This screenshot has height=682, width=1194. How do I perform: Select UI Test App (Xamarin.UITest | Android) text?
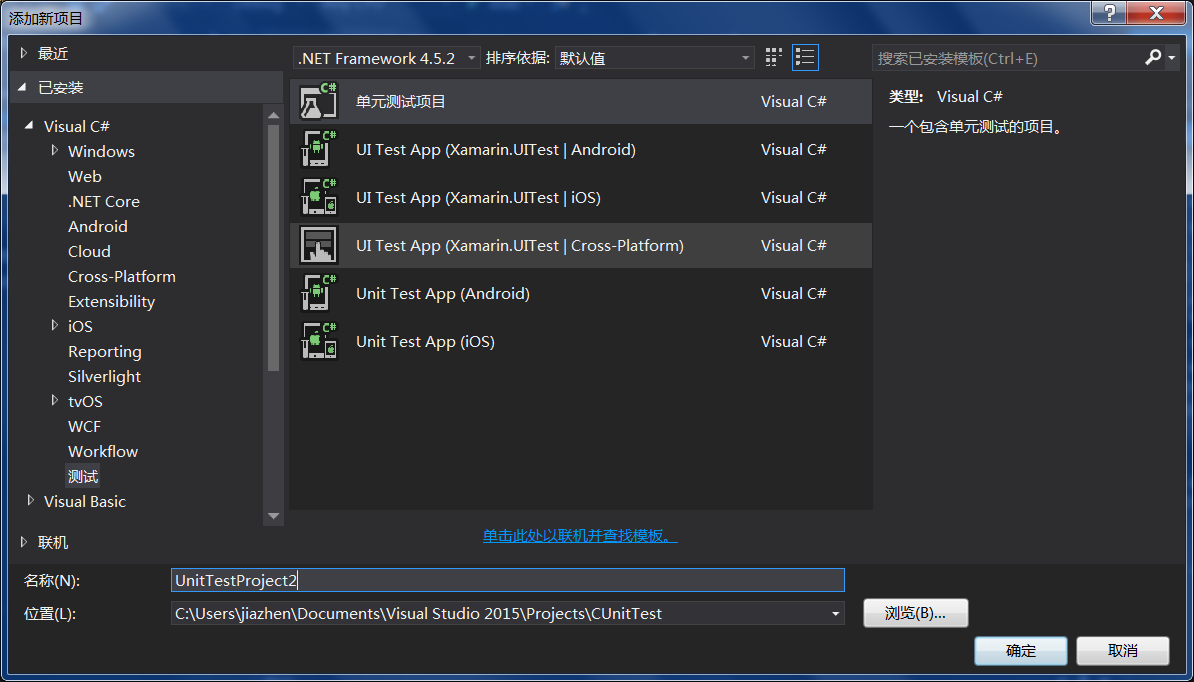pyautogui.click(x=496, y=150)
